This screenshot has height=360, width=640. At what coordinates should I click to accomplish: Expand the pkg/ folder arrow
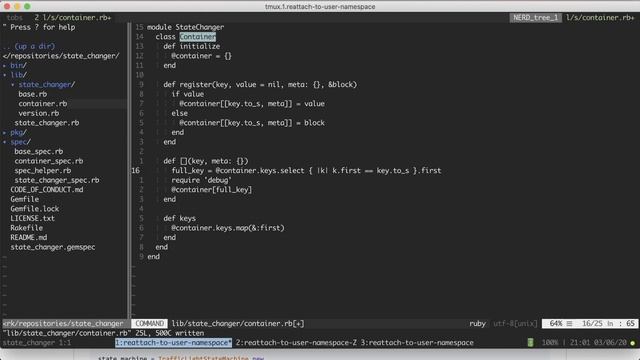tap(4, 133)
